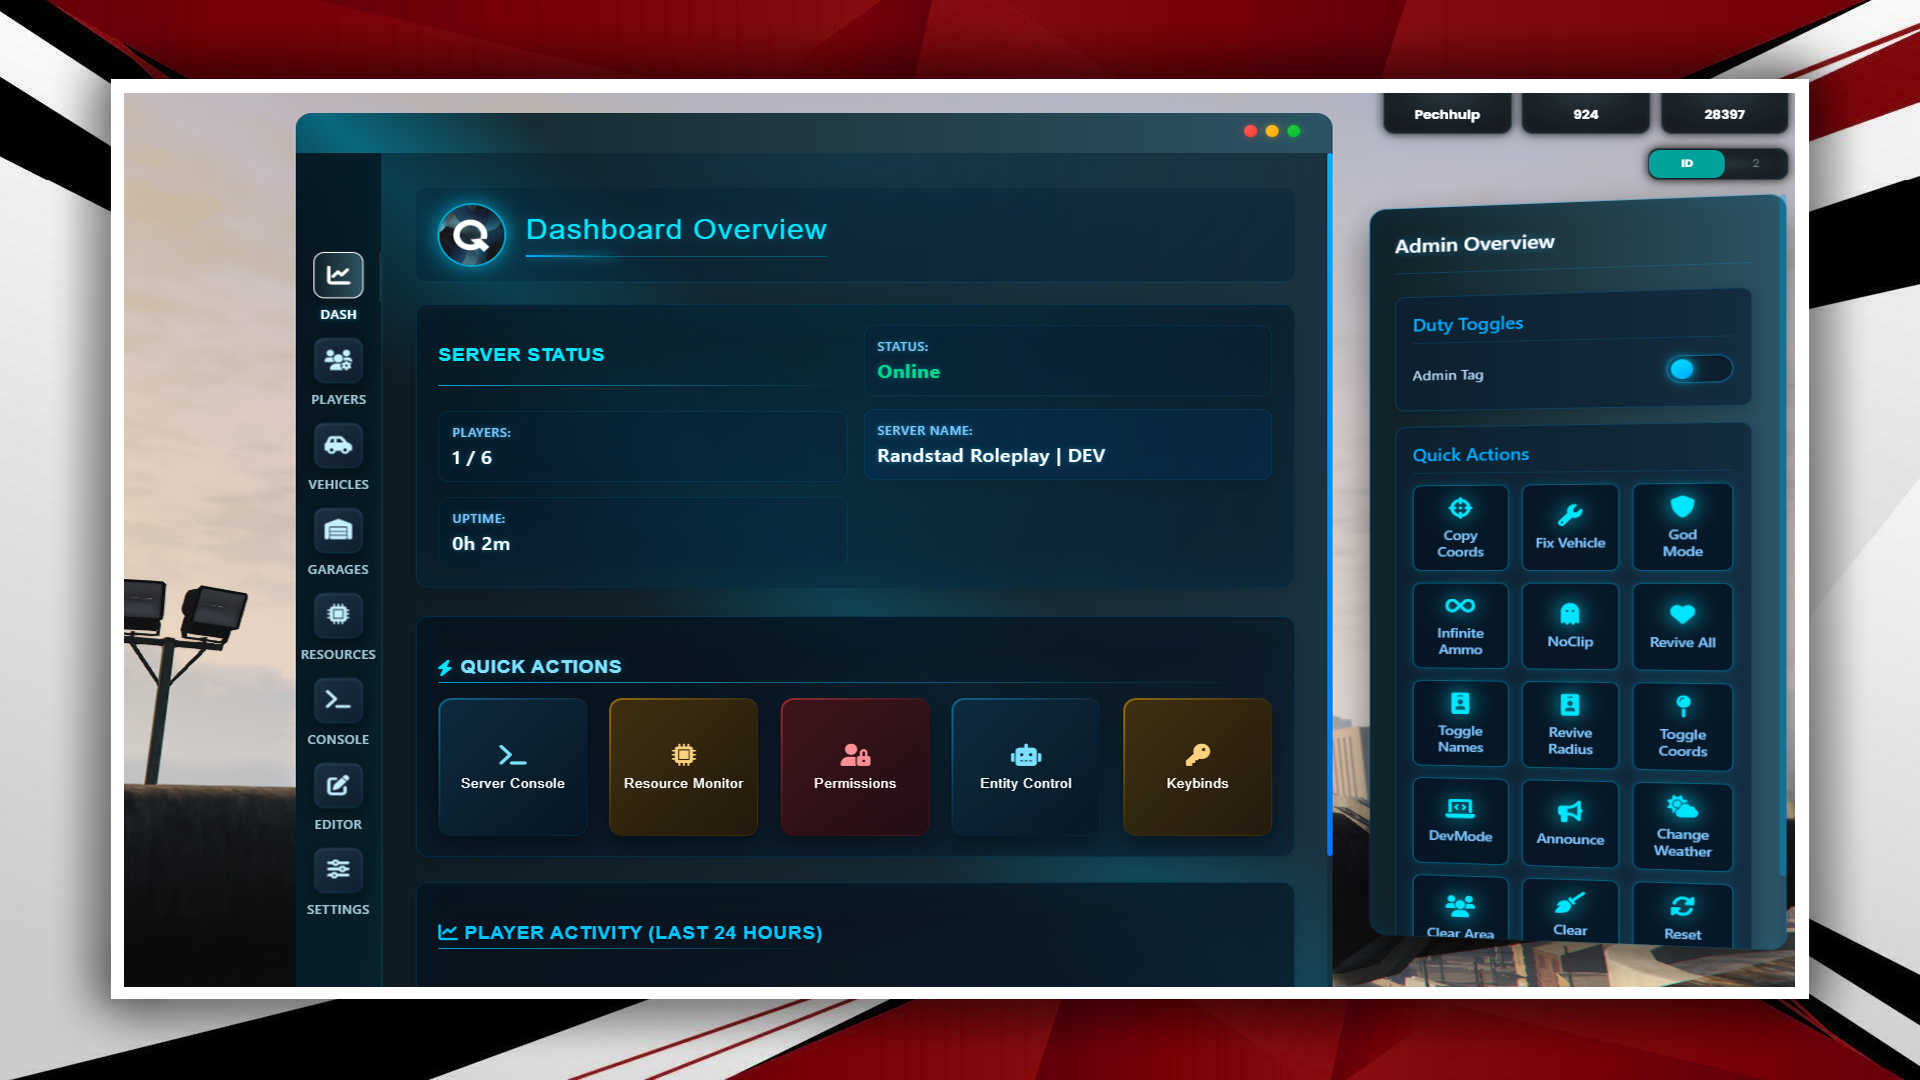The width and height of the screenshot is (1920, 1080).
Task: Open the Resource Monitor card
Action: pos(683,767)
